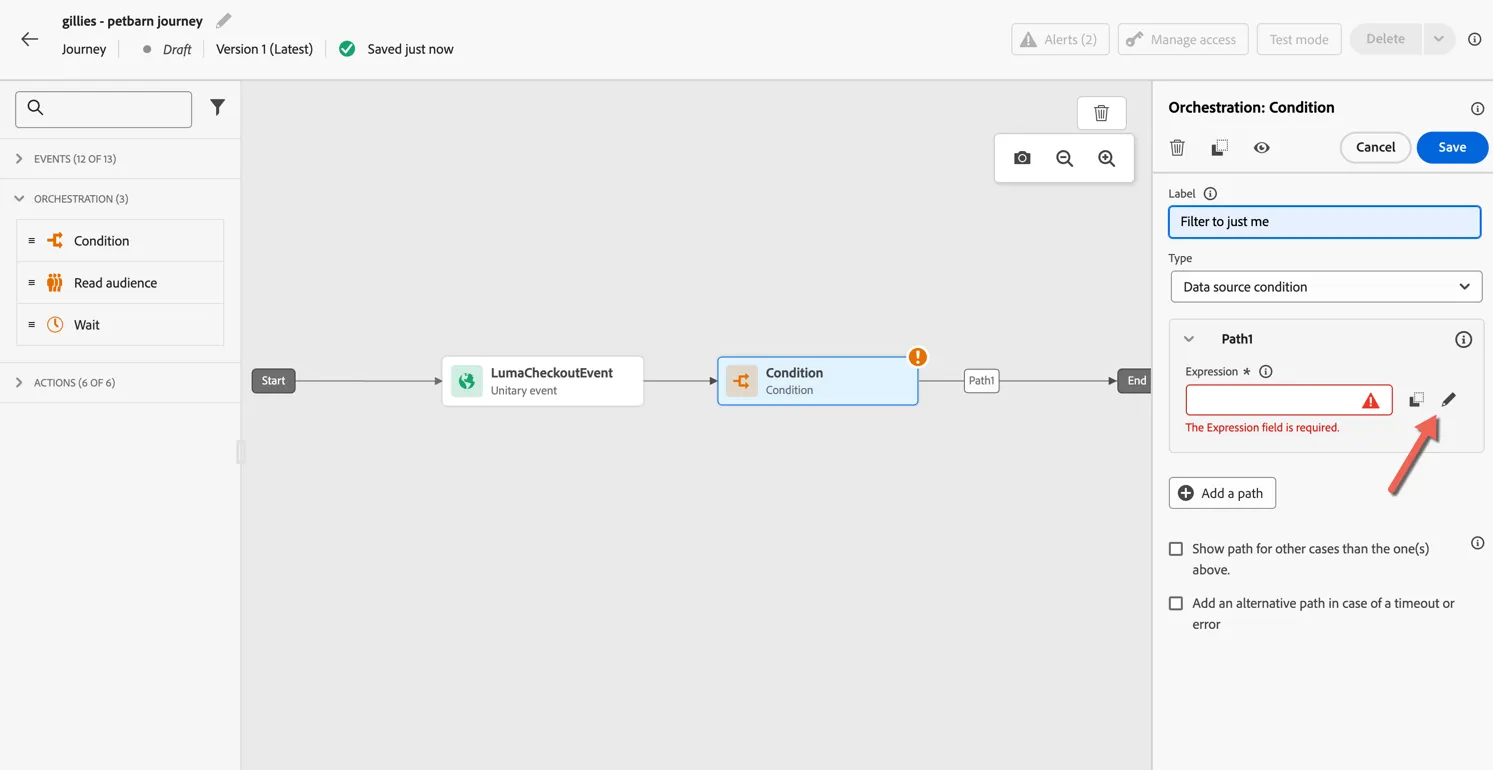Click the Manage access button
Screen dimensions: 1493x770
tap(1183, 39)
